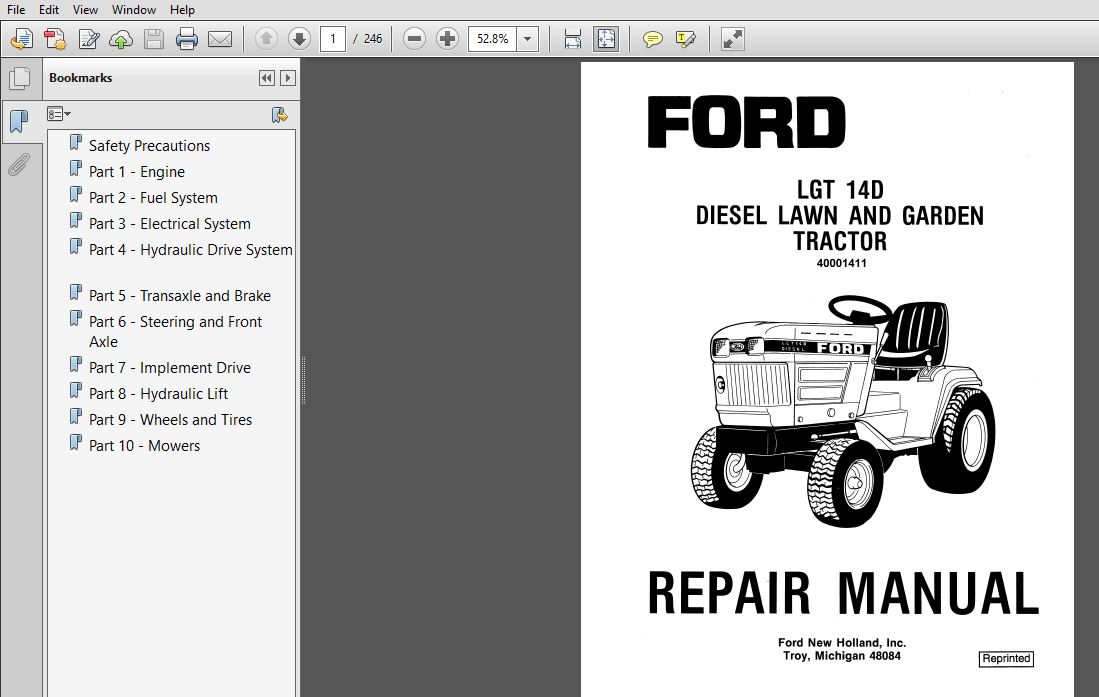Image resolution: width=1099 pixels, height=697 pixels.
Task: Open Part 10 - Mowers bookmark
Action: click(x=144, y=446)
